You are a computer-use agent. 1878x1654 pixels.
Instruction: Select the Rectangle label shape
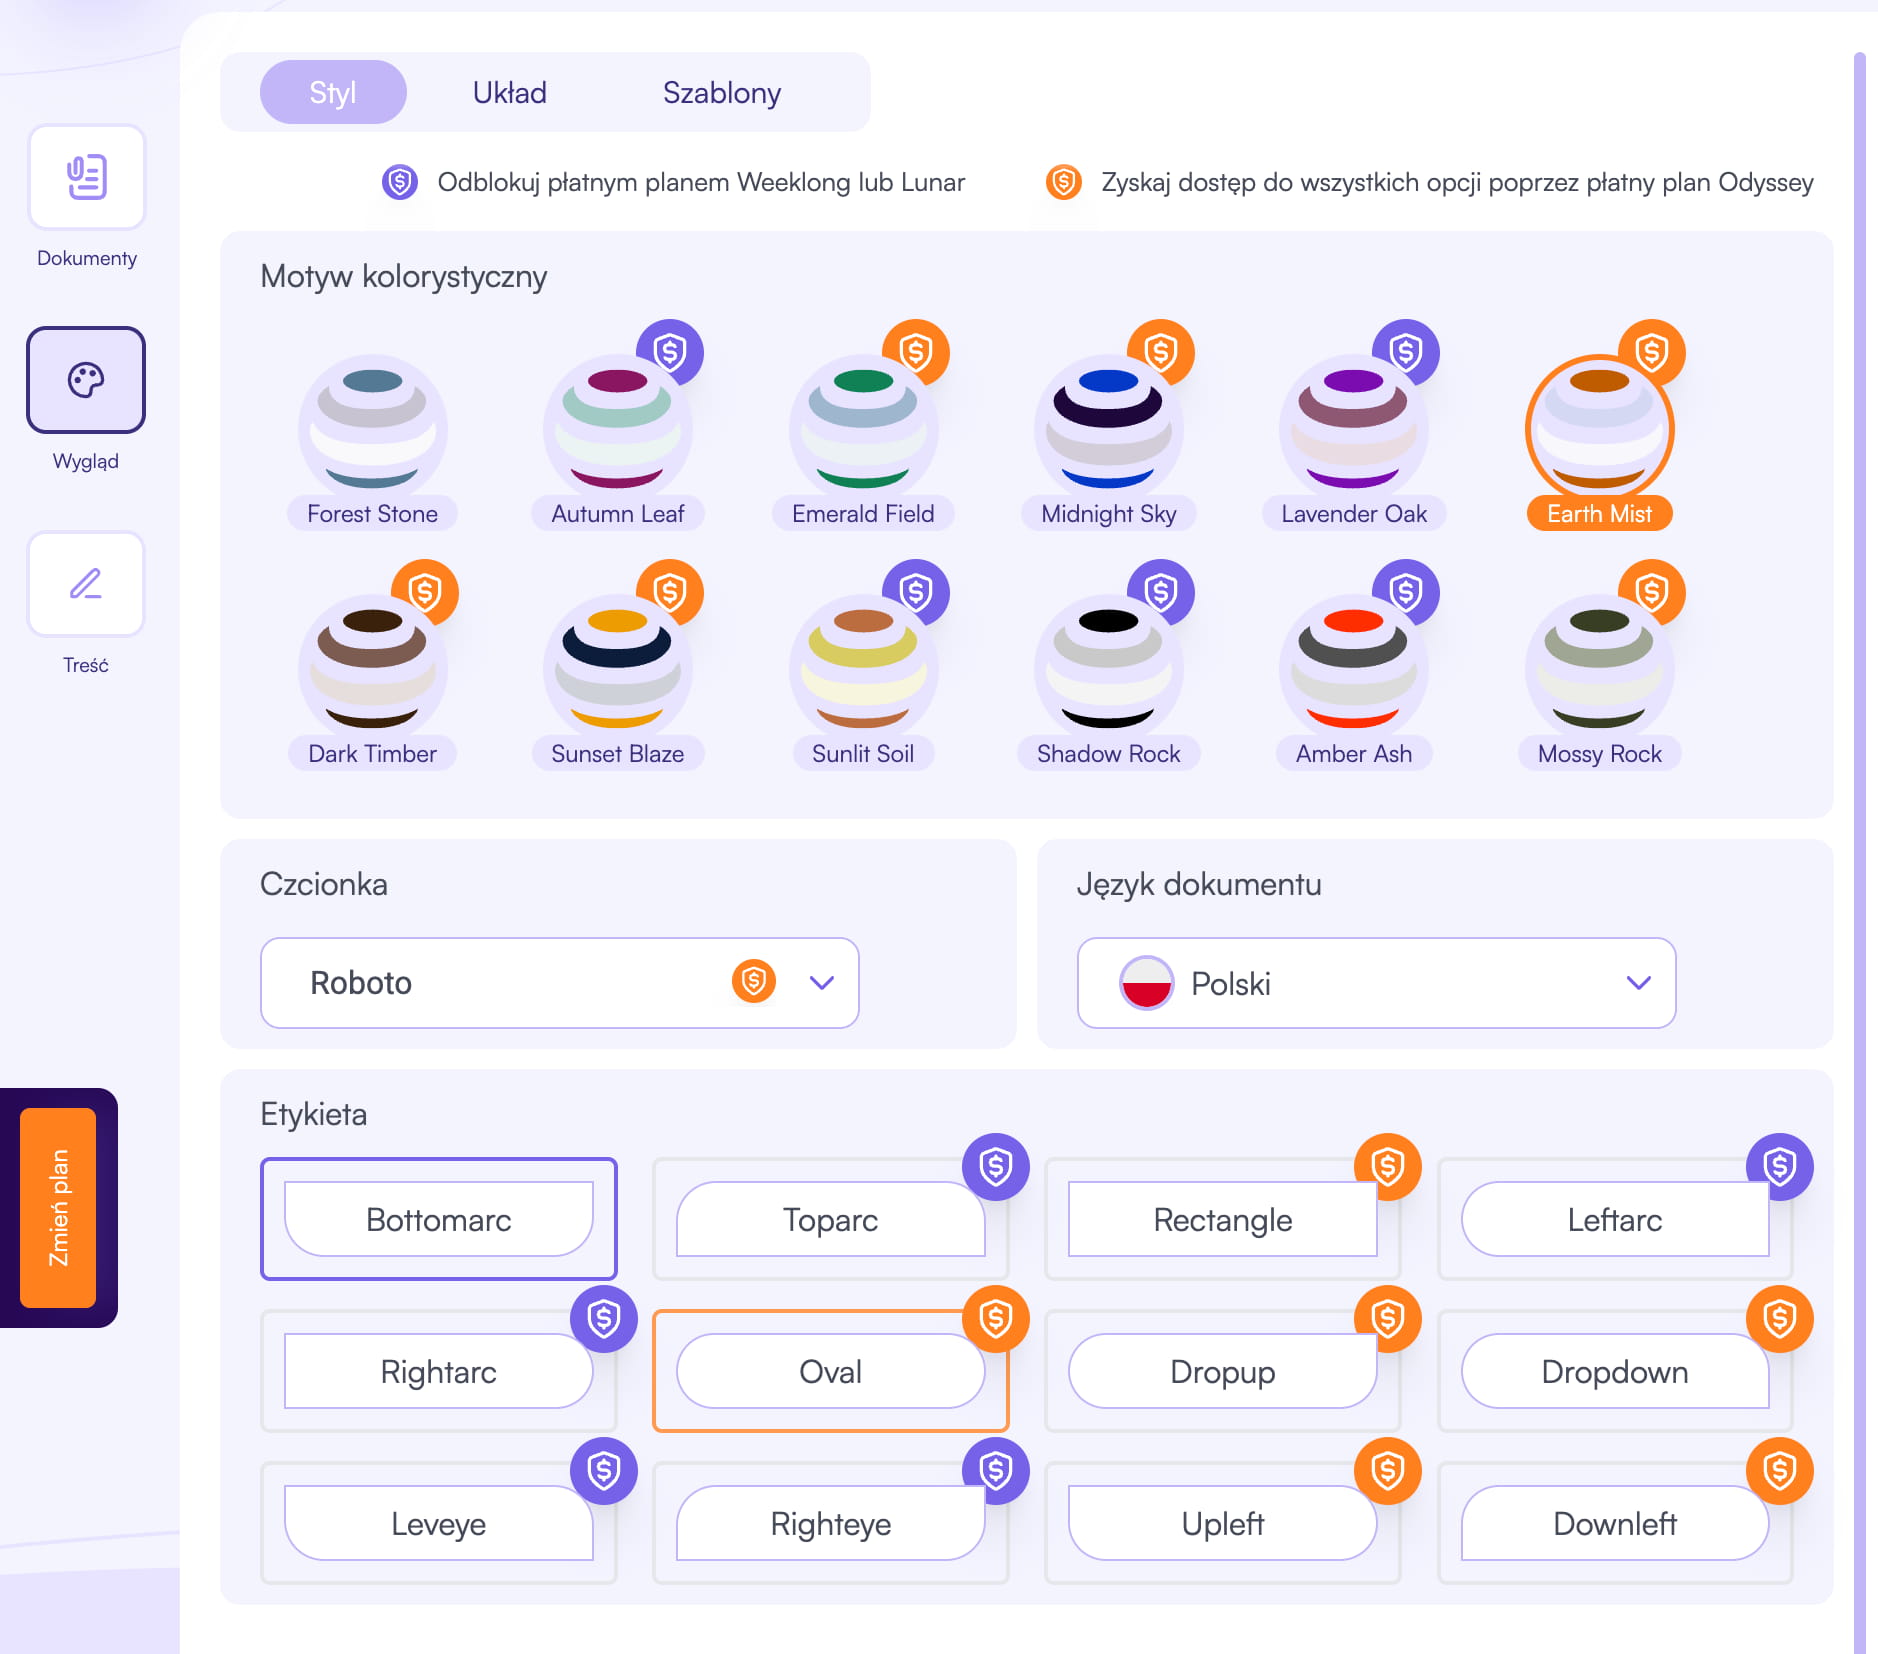(1222, 1219)
